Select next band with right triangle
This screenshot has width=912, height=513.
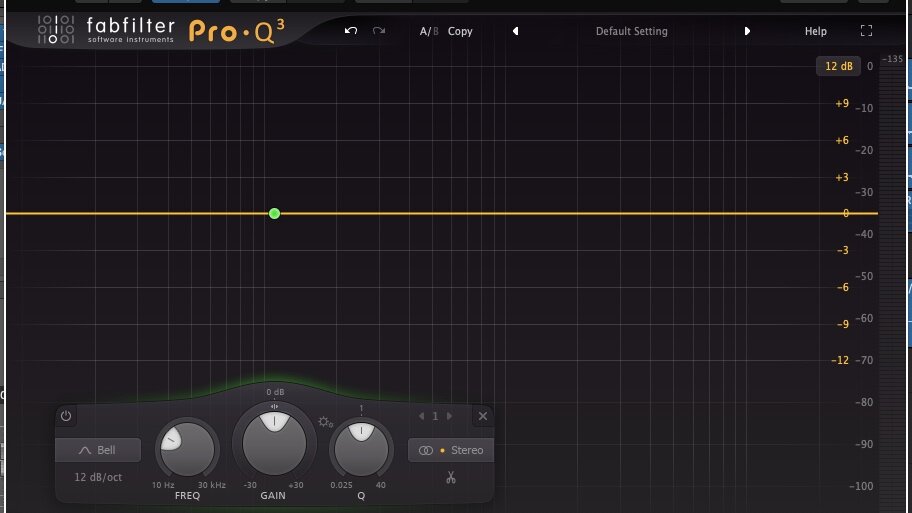(449, 416)
